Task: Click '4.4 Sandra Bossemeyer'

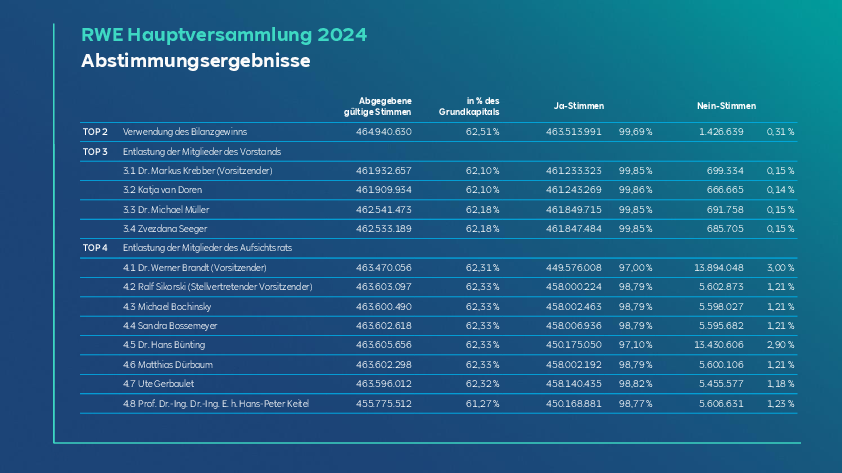Action: (170, 326)
